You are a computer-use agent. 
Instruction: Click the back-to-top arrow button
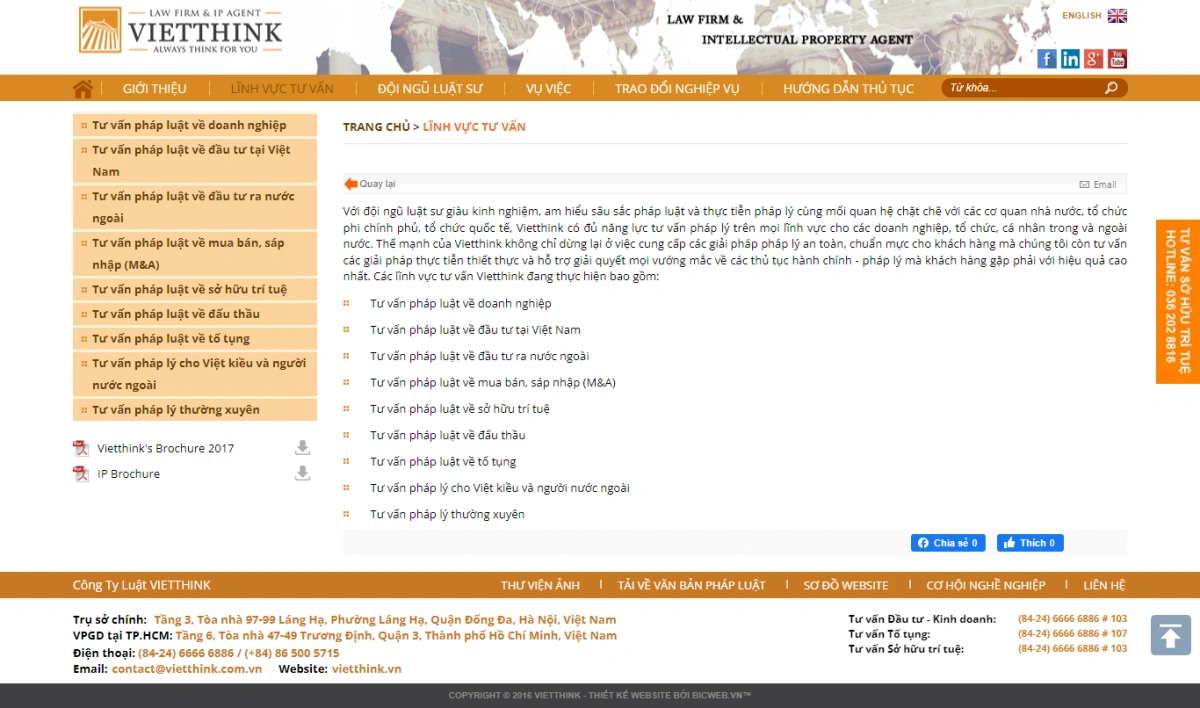1171,635
